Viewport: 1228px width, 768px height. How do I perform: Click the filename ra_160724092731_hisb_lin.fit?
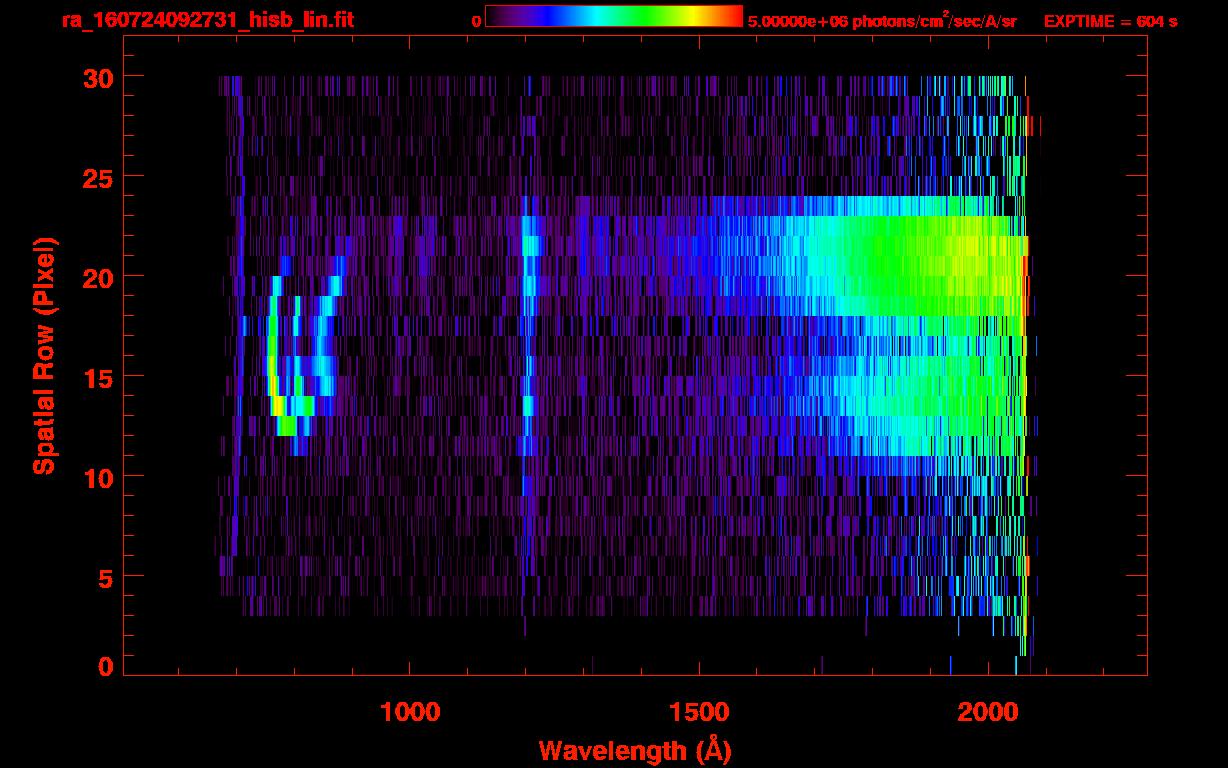click(x=207, y=19)
